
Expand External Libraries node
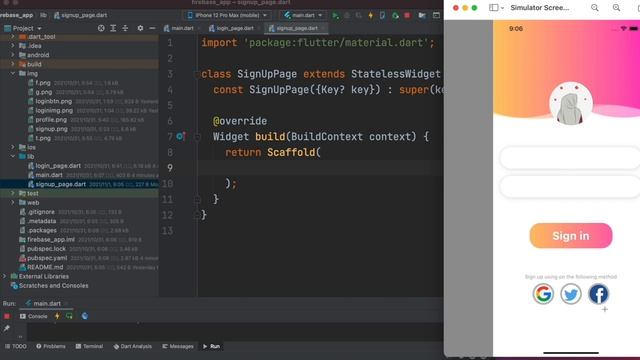[4, 276]
